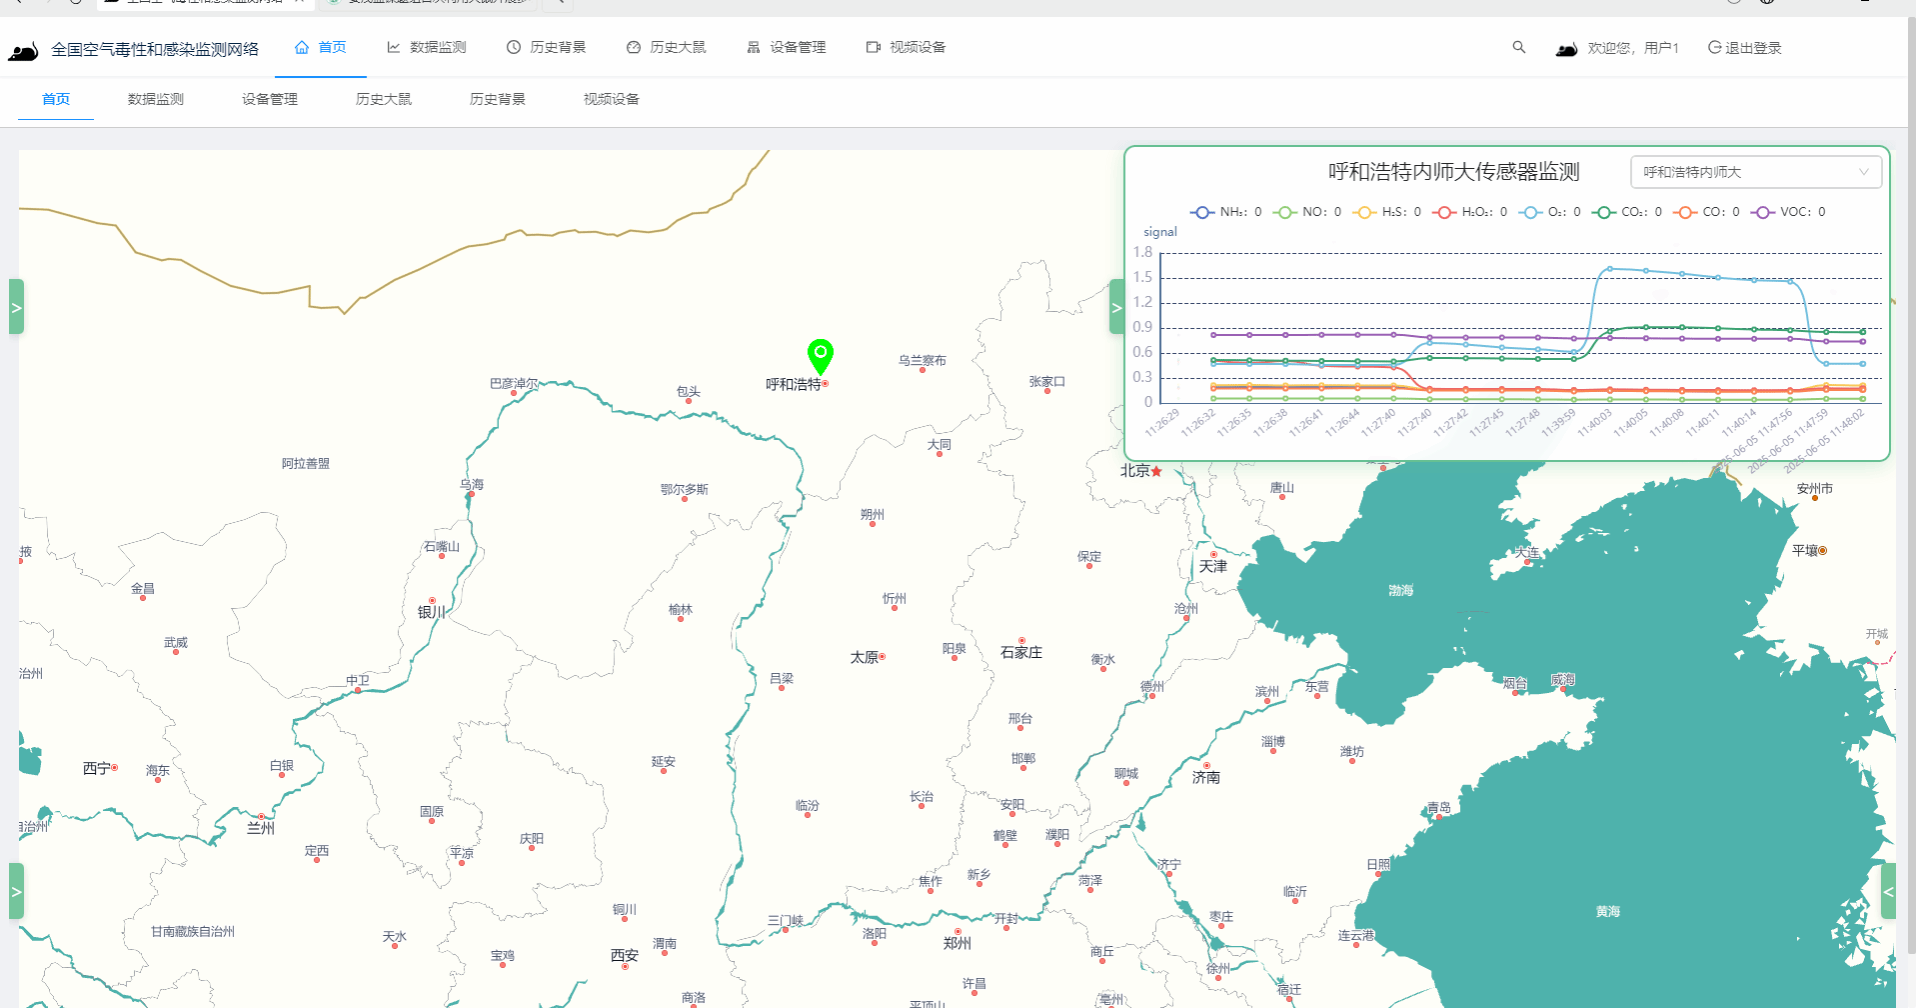Open the 呼和浩特内师大 sensor dropdown
This screenshot has width=1916, height=1008.
click(x=1755, y=172)
